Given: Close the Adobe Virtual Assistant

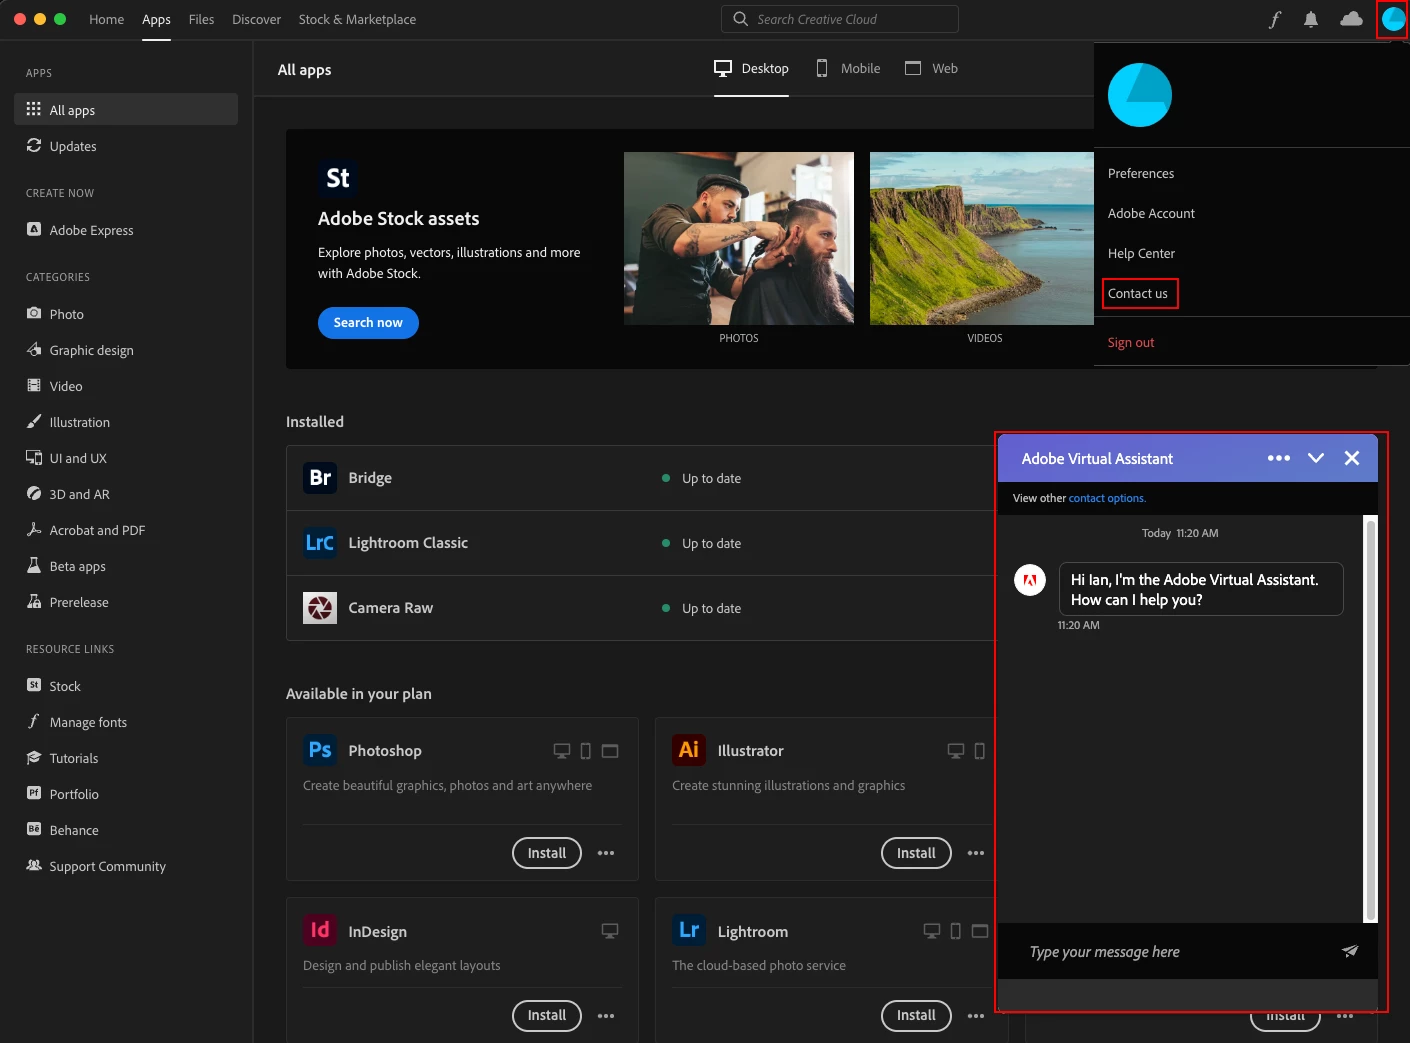Looking at the screenshot, I should coord(1352,458).
